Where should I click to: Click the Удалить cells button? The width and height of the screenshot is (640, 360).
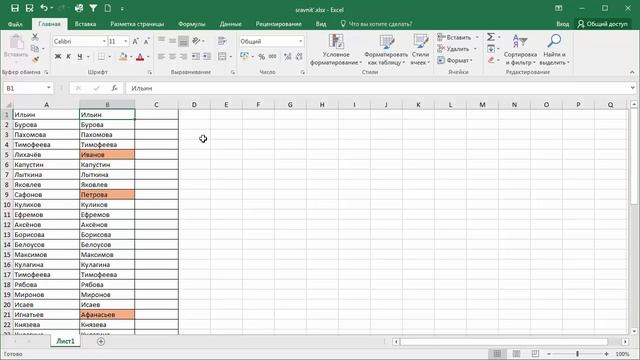pyautogui.click(x=456, y=49)
